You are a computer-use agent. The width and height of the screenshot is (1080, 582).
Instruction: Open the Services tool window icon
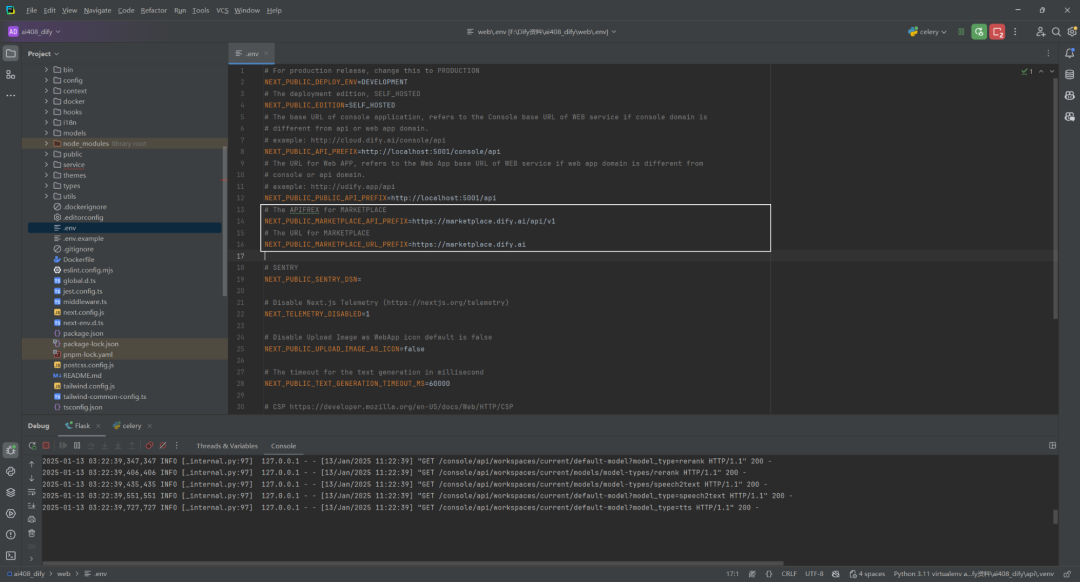point(10,514)
